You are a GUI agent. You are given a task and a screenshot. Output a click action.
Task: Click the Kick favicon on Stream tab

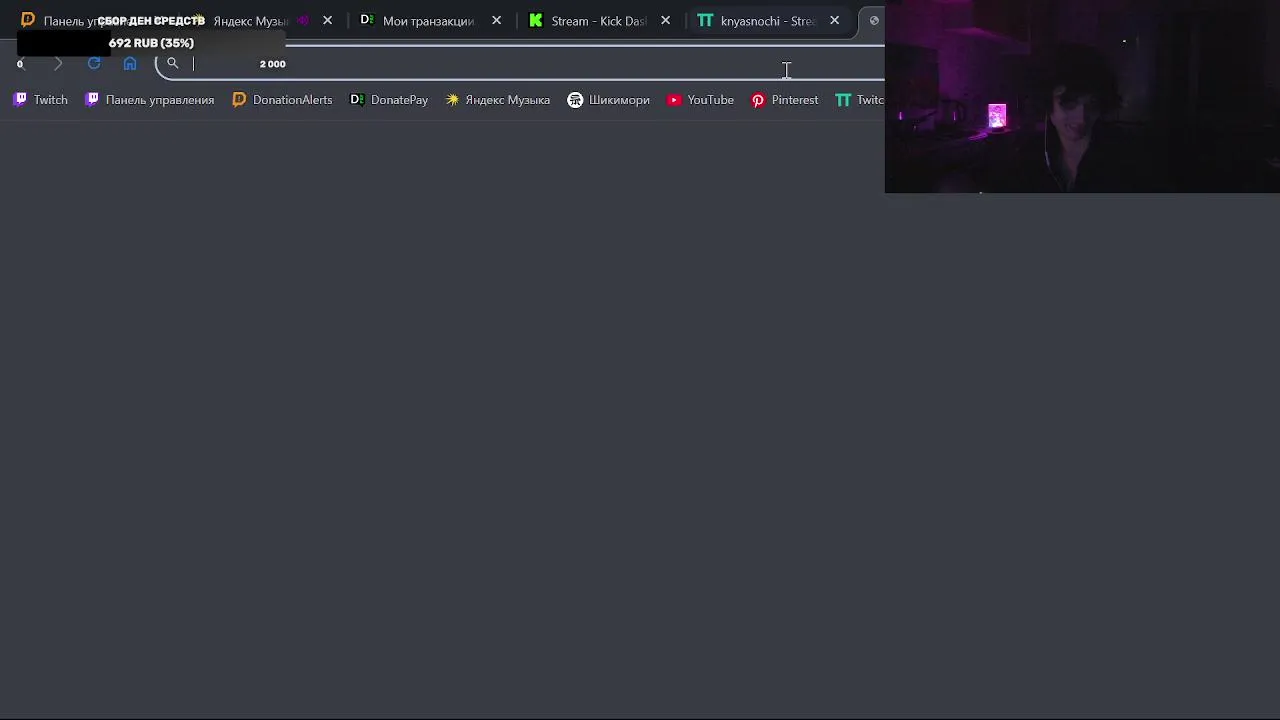click(x=536, y=21)
